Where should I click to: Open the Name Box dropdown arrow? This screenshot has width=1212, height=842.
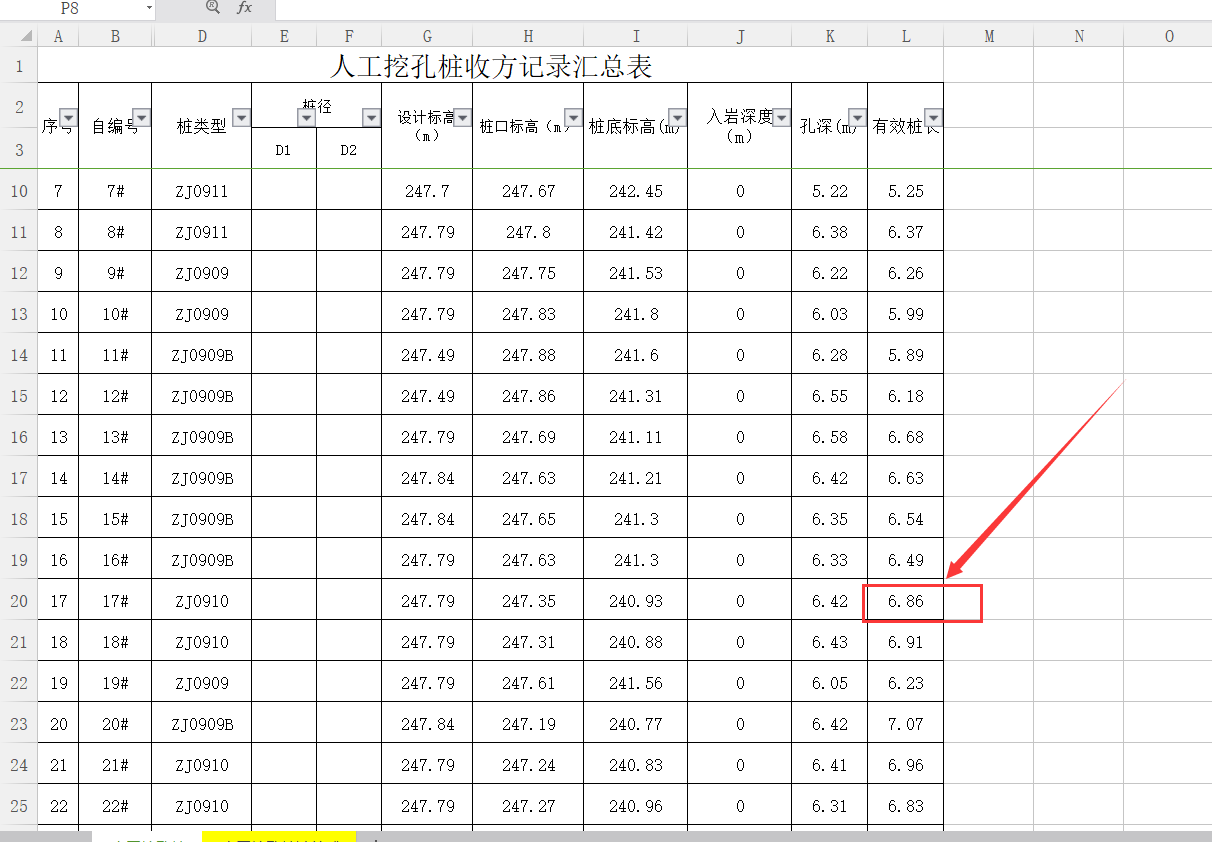click(x=149, y=8)
